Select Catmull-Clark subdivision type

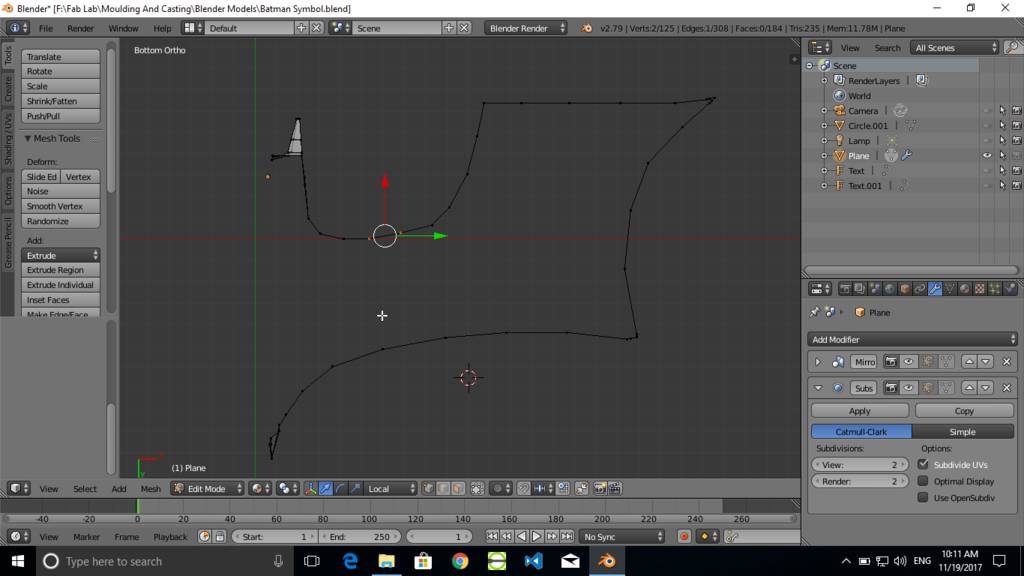pos(861,432)
